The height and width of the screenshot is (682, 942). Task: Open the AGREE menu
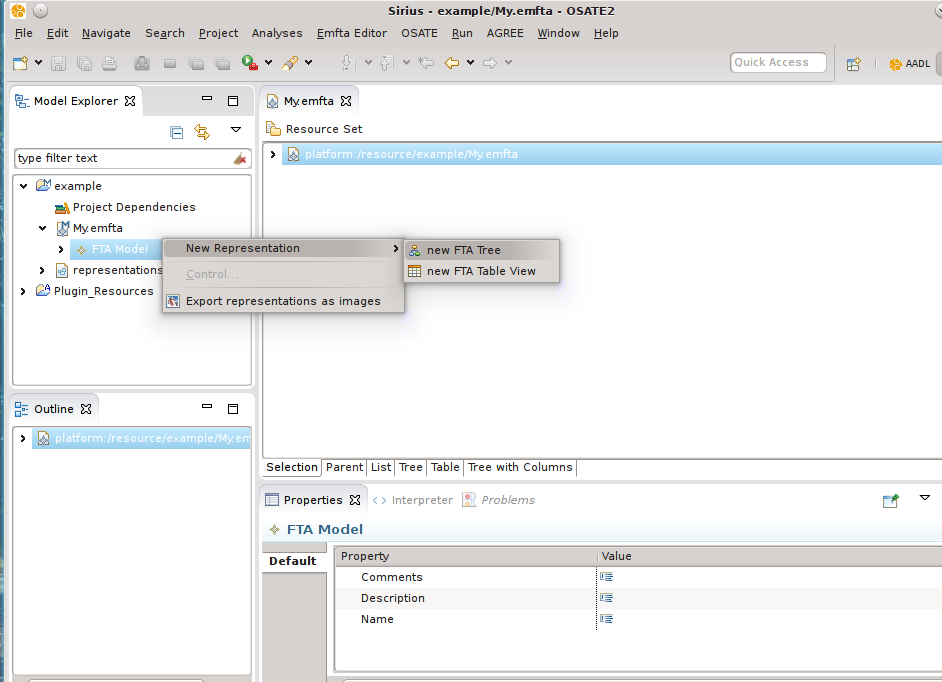(x=505, y=33)
